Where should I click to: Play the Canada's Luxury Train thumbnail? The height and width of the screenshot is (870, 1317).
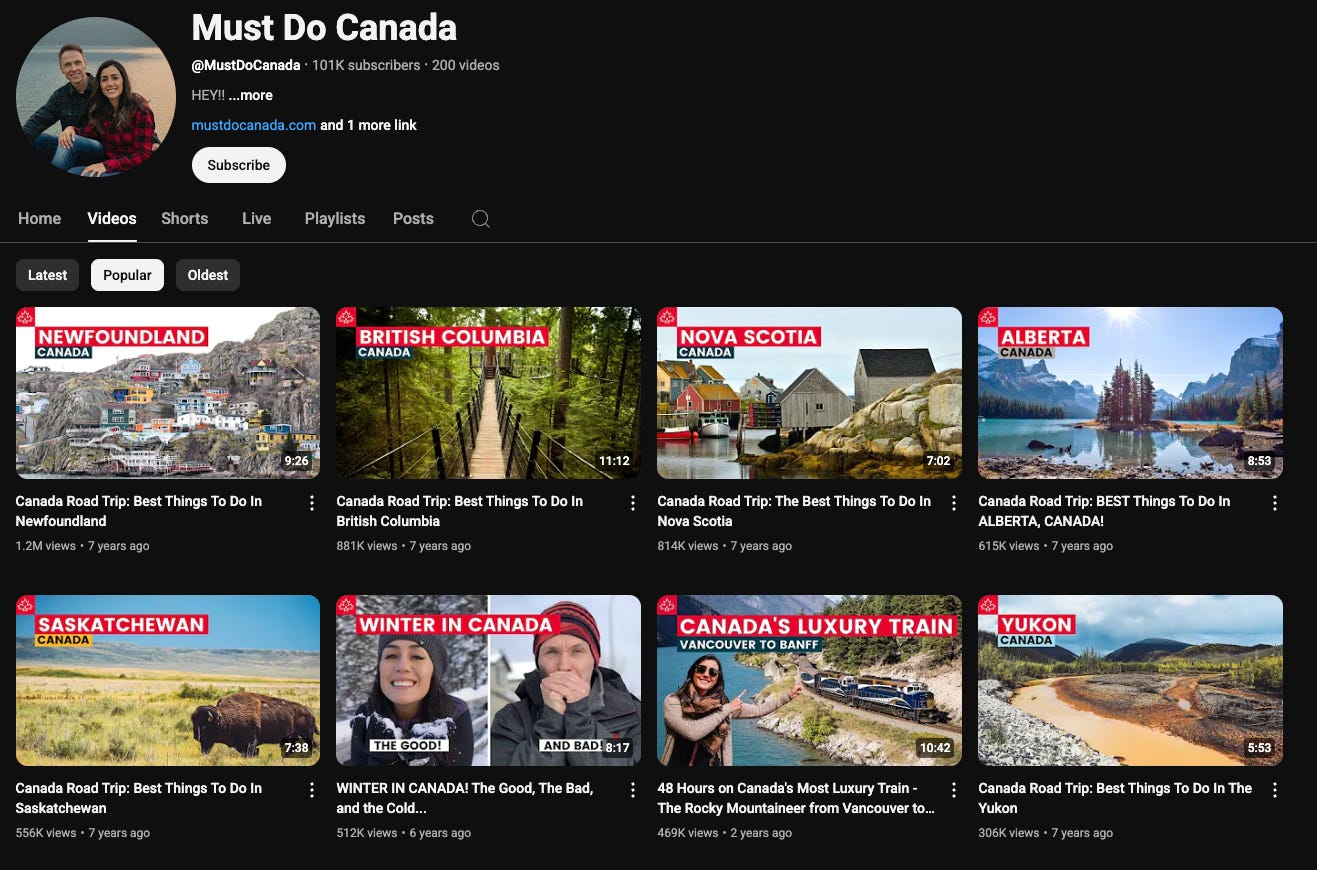[x=810, y=680]
